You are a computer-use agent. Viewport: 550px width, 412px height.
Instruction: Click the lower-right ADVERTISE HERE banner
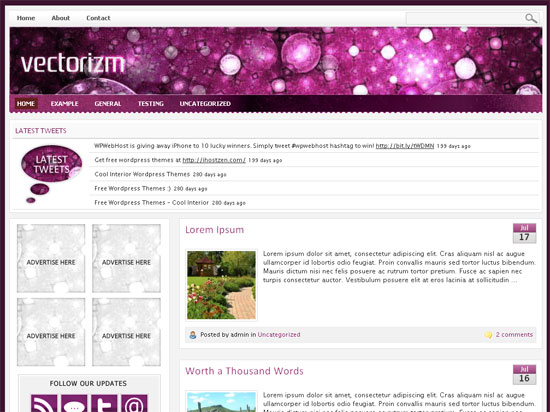click(126, 332)
